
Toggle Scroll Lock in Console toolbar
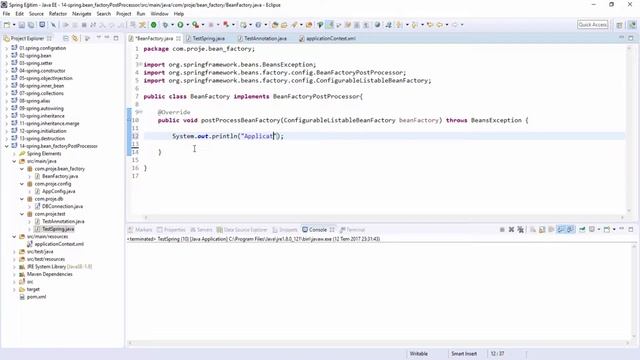tap(542, 229)
